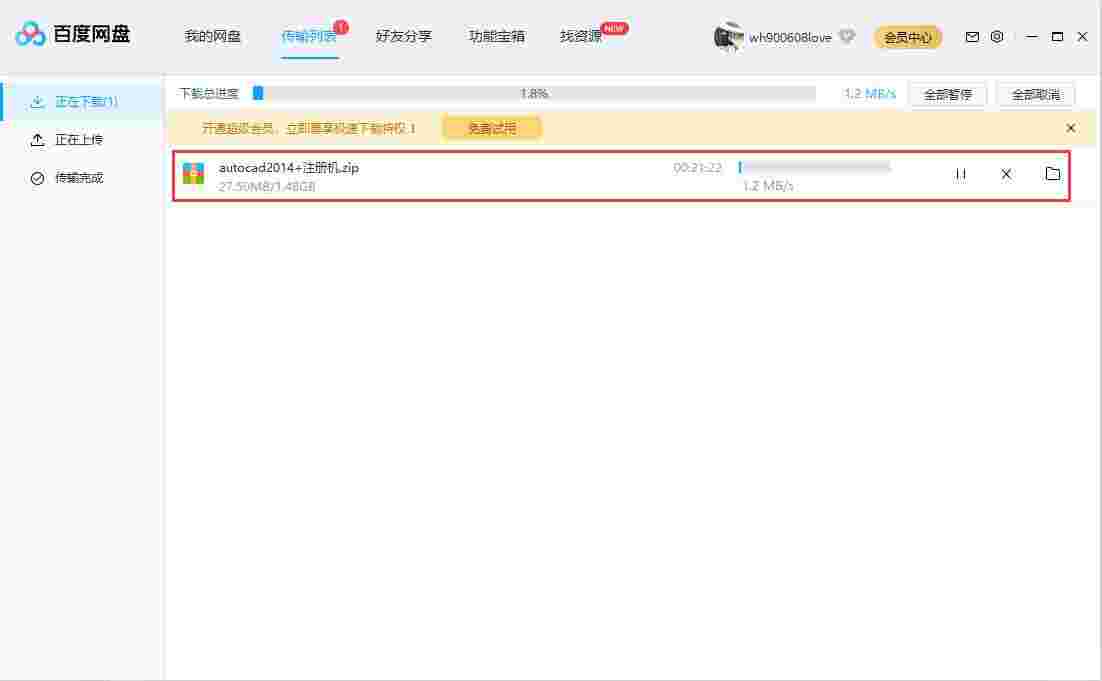1102x681 pixels.
Task: Cancel the autocad2014 download
Action: pos(1006,174)
